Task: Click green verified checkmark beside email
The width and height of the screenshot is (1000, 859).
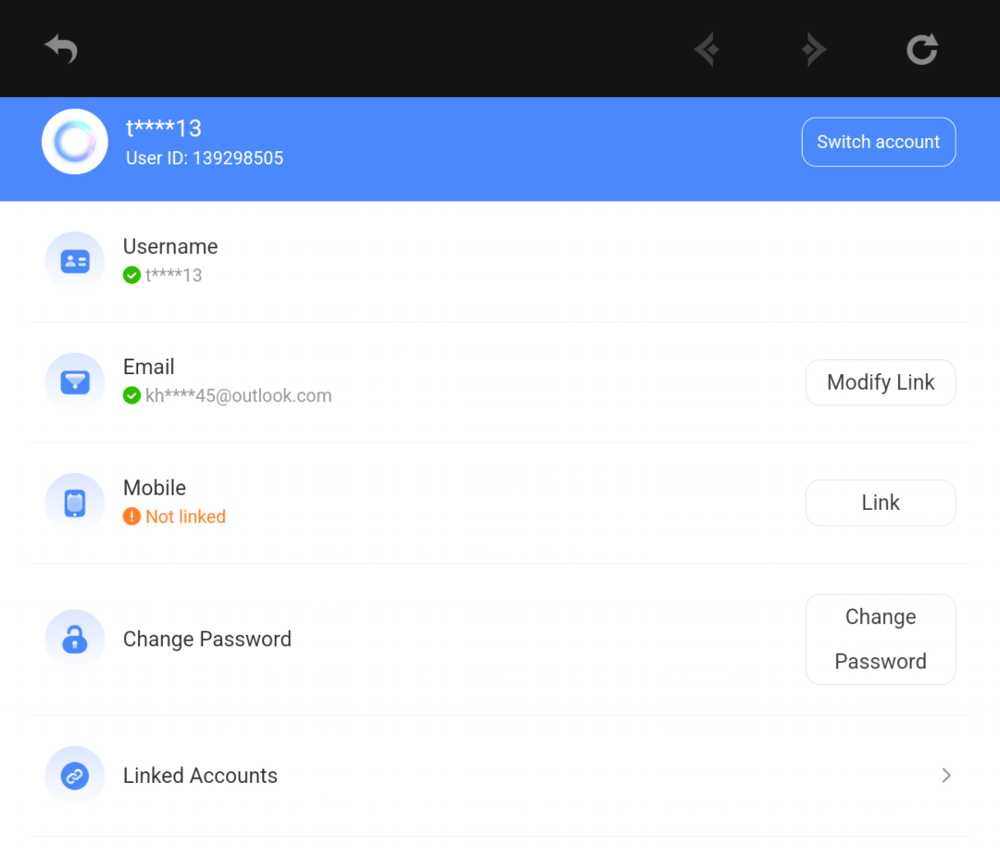Action: 131,396
